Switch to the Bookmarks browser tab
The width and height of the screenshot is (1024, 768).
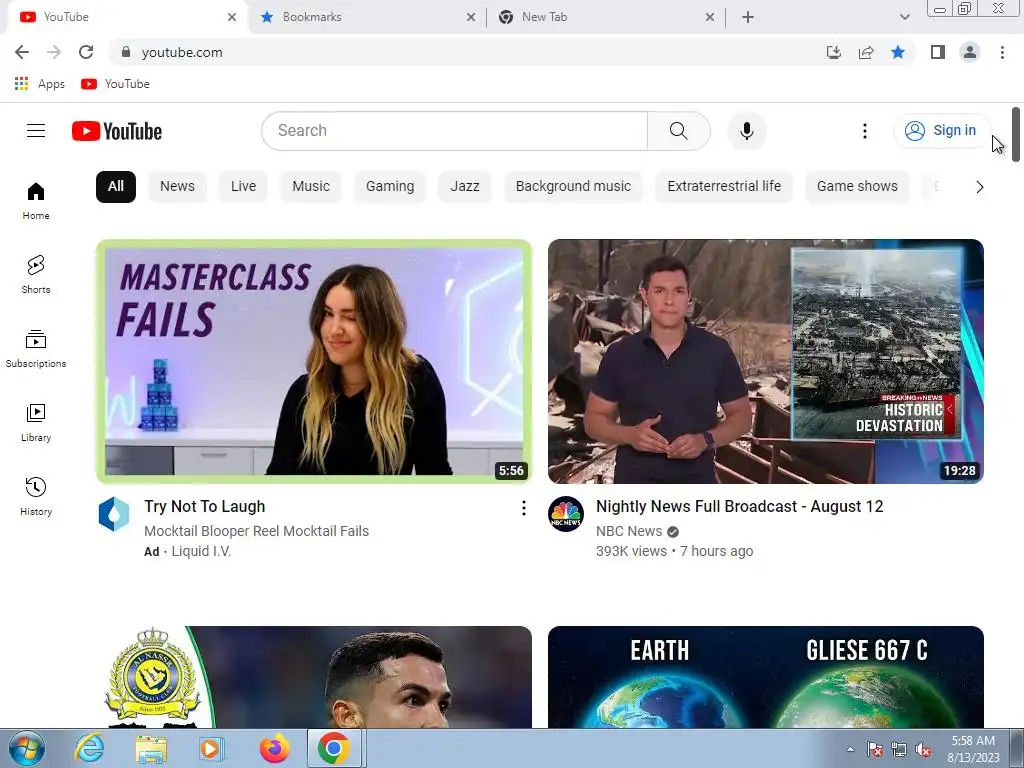point(359,17)
